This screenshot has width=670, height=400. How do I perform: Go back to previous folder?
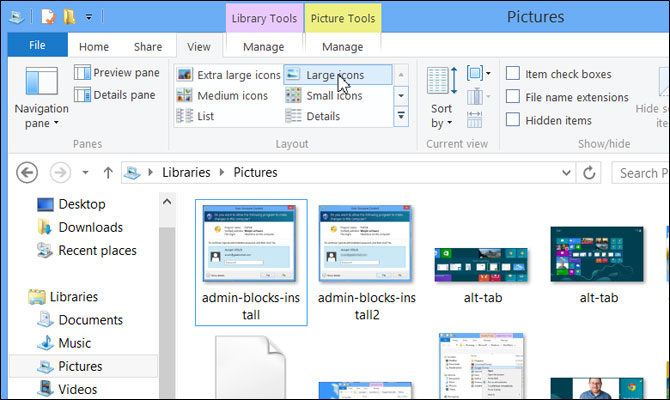(x=27, y=173)
